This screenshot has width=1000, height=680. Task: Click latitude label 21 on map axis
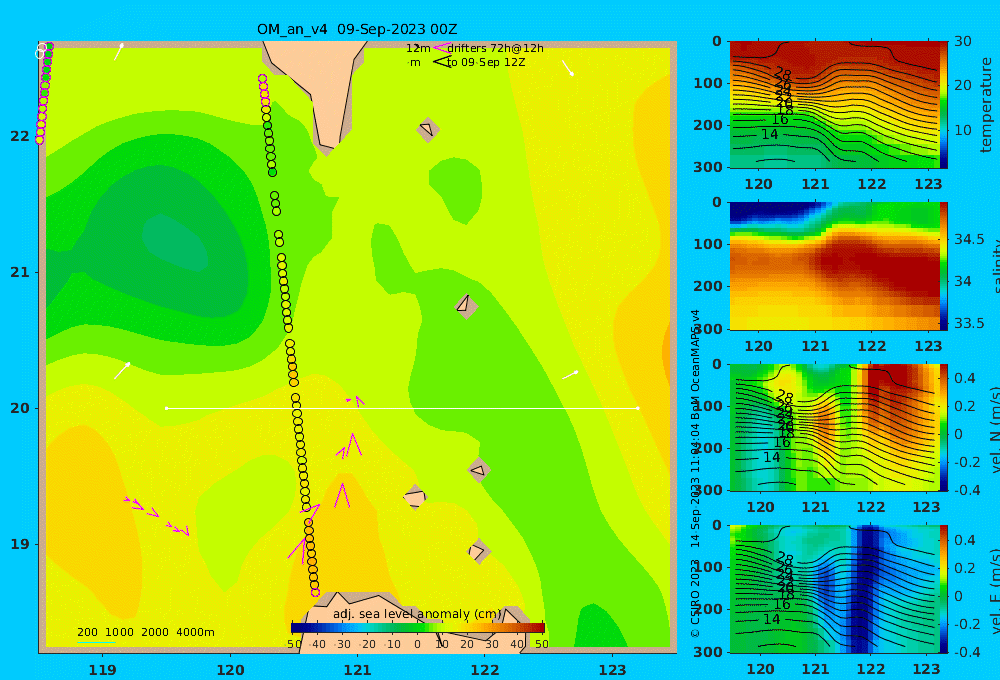[20, 272]
